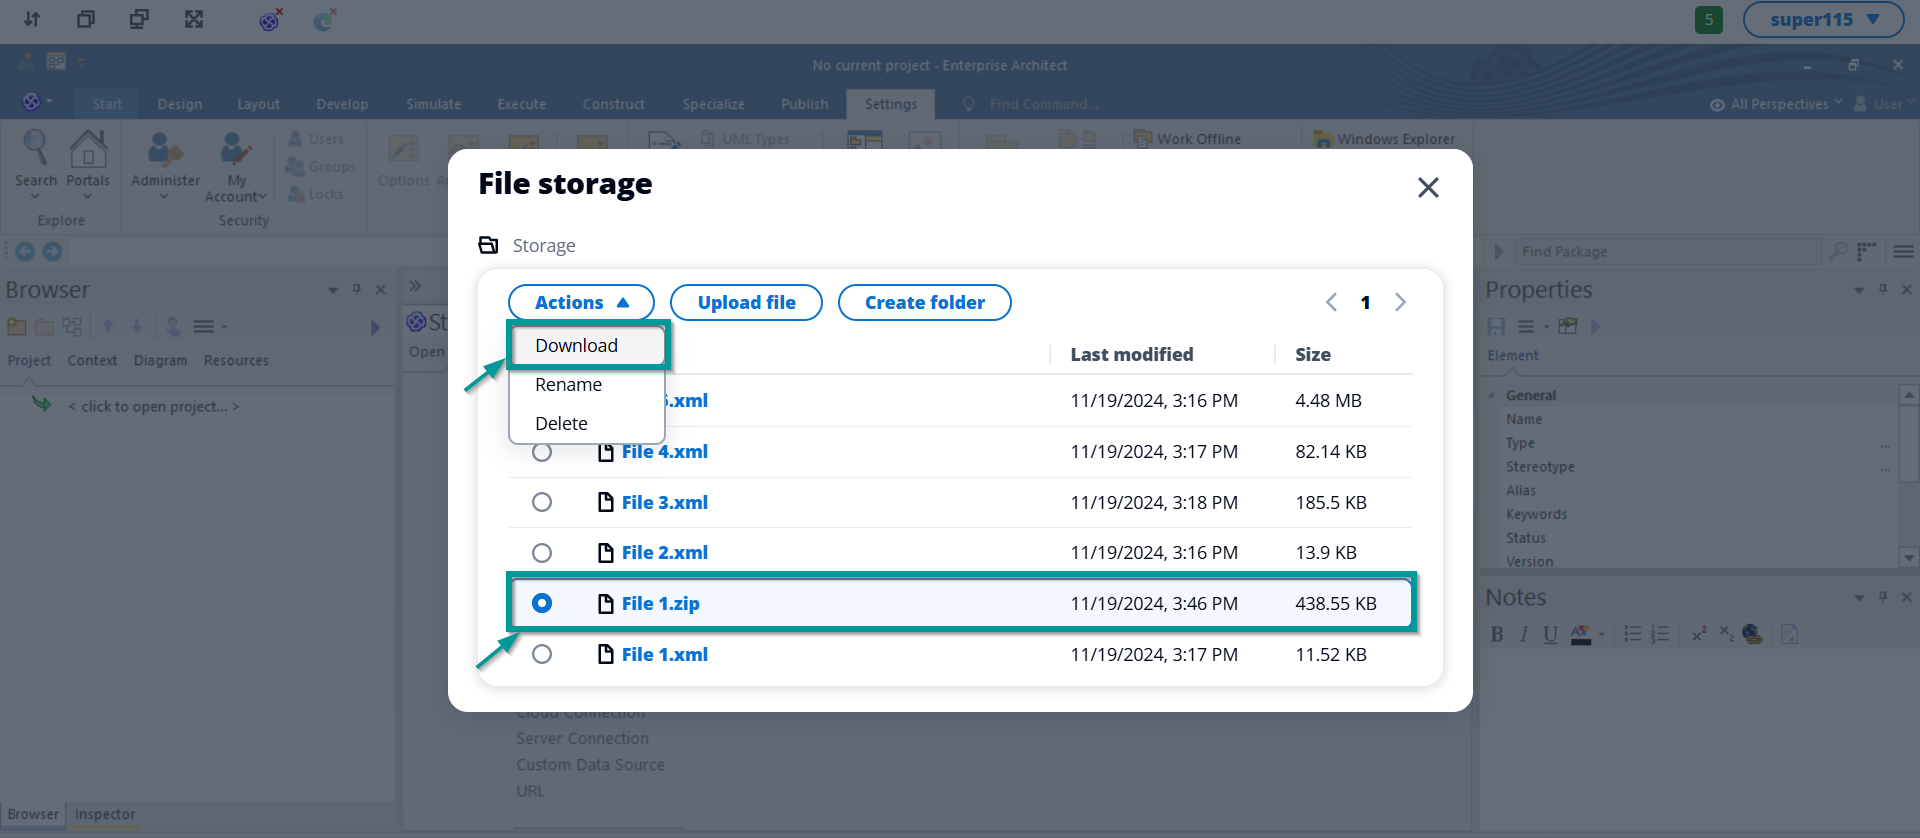This screenshot has height=838, width=1920.
Task: Click the navigate forward arrow button
Action: 53,252
